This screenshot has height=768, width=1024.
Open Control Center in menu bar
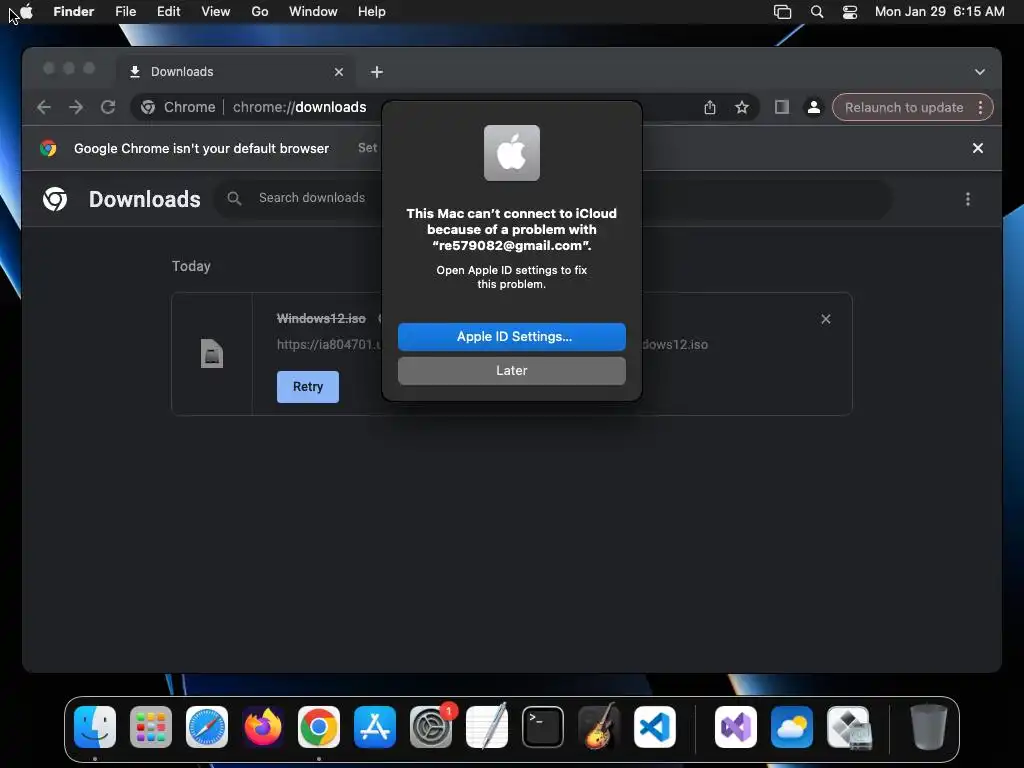(850, 12)
